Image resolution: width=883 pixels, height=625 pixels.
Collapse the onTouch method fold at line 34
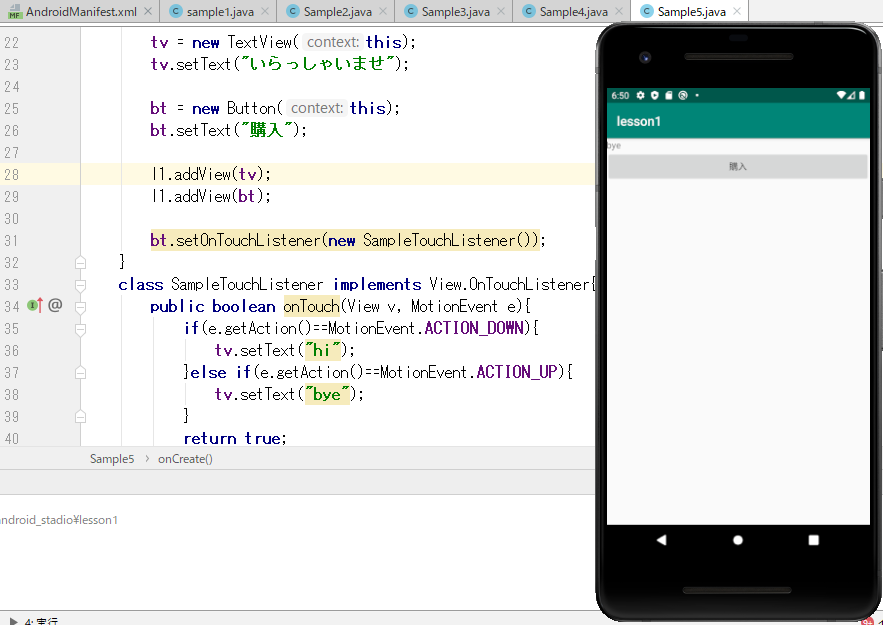click(80, 306)
